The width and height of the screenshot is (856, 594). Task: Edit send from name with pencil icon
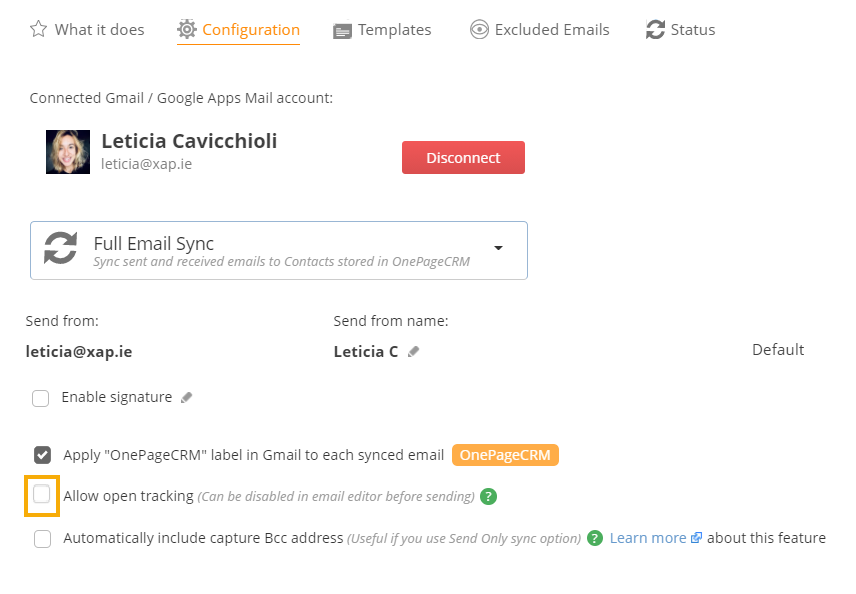pos(414,352)
